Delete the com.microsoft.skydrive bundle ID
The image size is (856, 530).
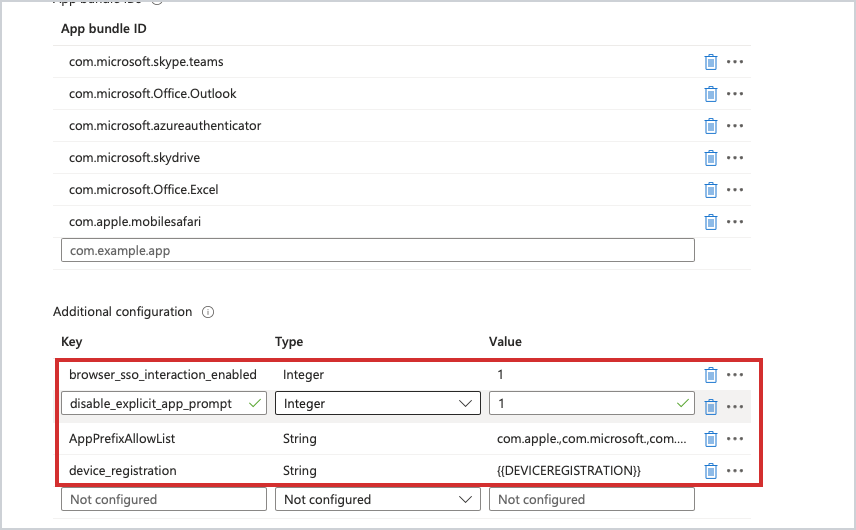[710, 158]
